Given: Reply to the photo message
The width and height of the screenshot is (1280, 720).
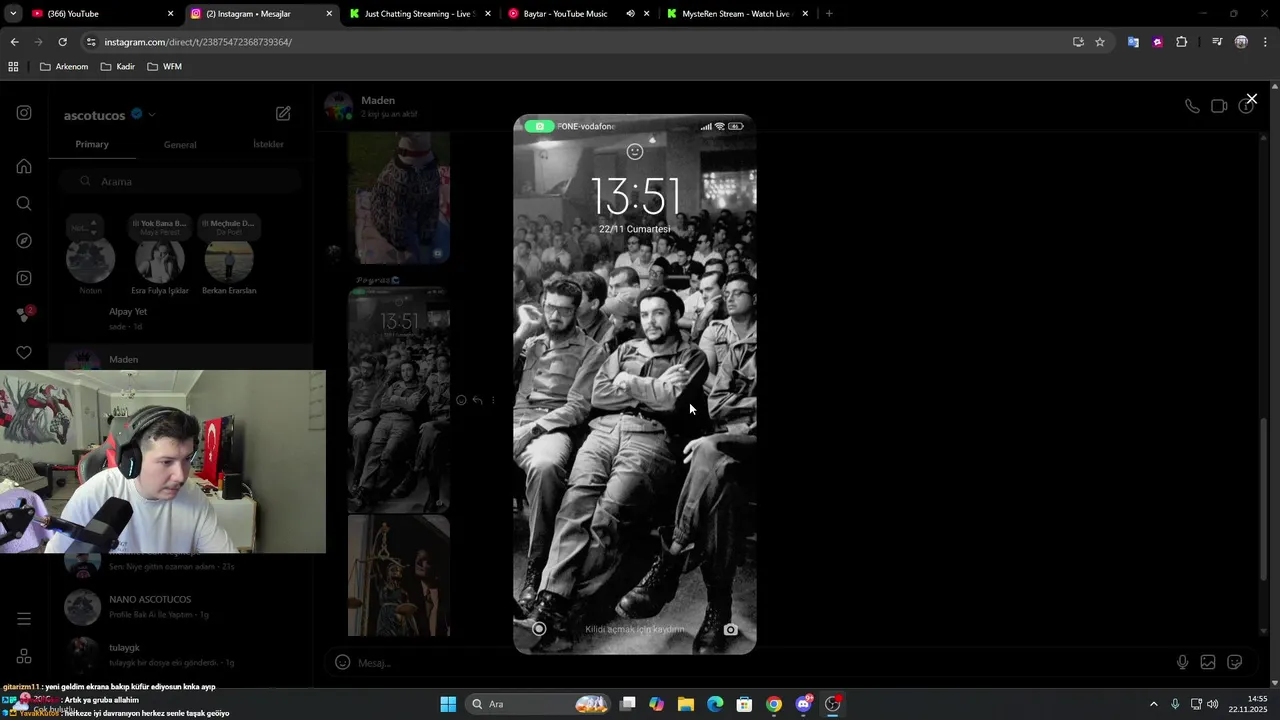Looking at the screenshot, I should tap(477, 400).
